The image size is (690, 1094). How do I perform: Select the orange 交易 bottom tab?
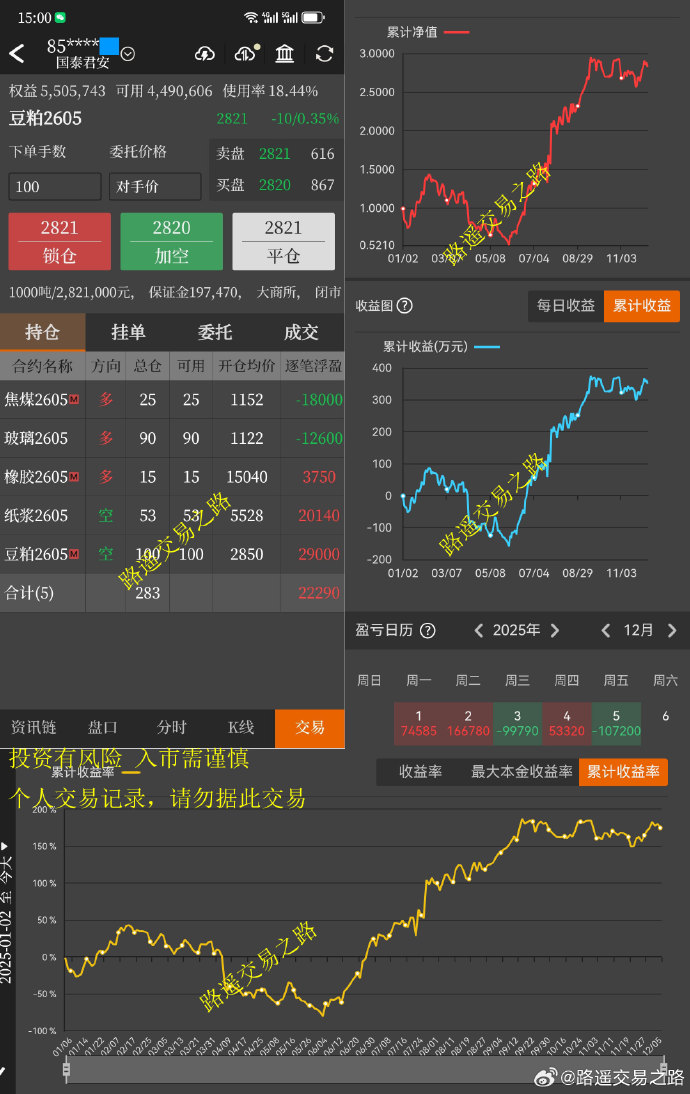[310, 728]
